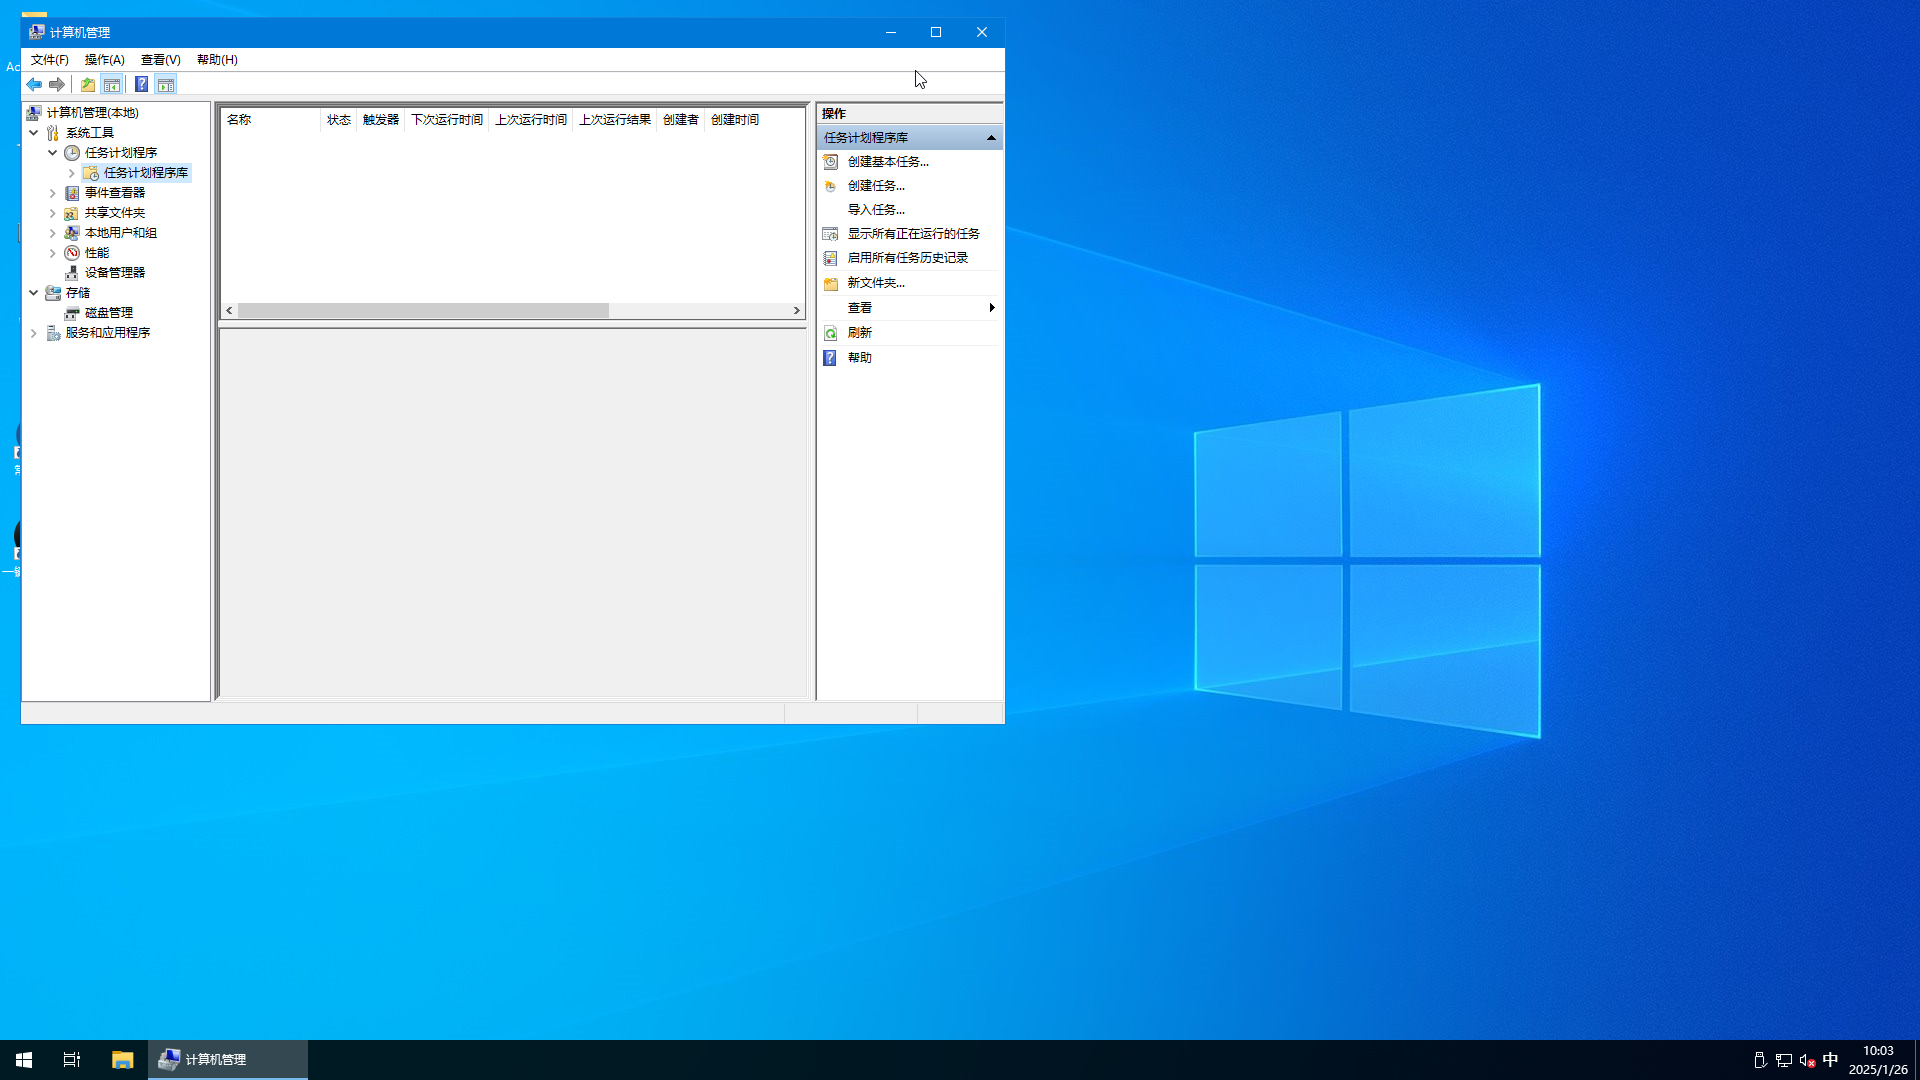Viewport: 1920px width, 1080px height.
Task: Click the 上次运行时间 column header
Action: pyautogui.click(x=530, y=120)
